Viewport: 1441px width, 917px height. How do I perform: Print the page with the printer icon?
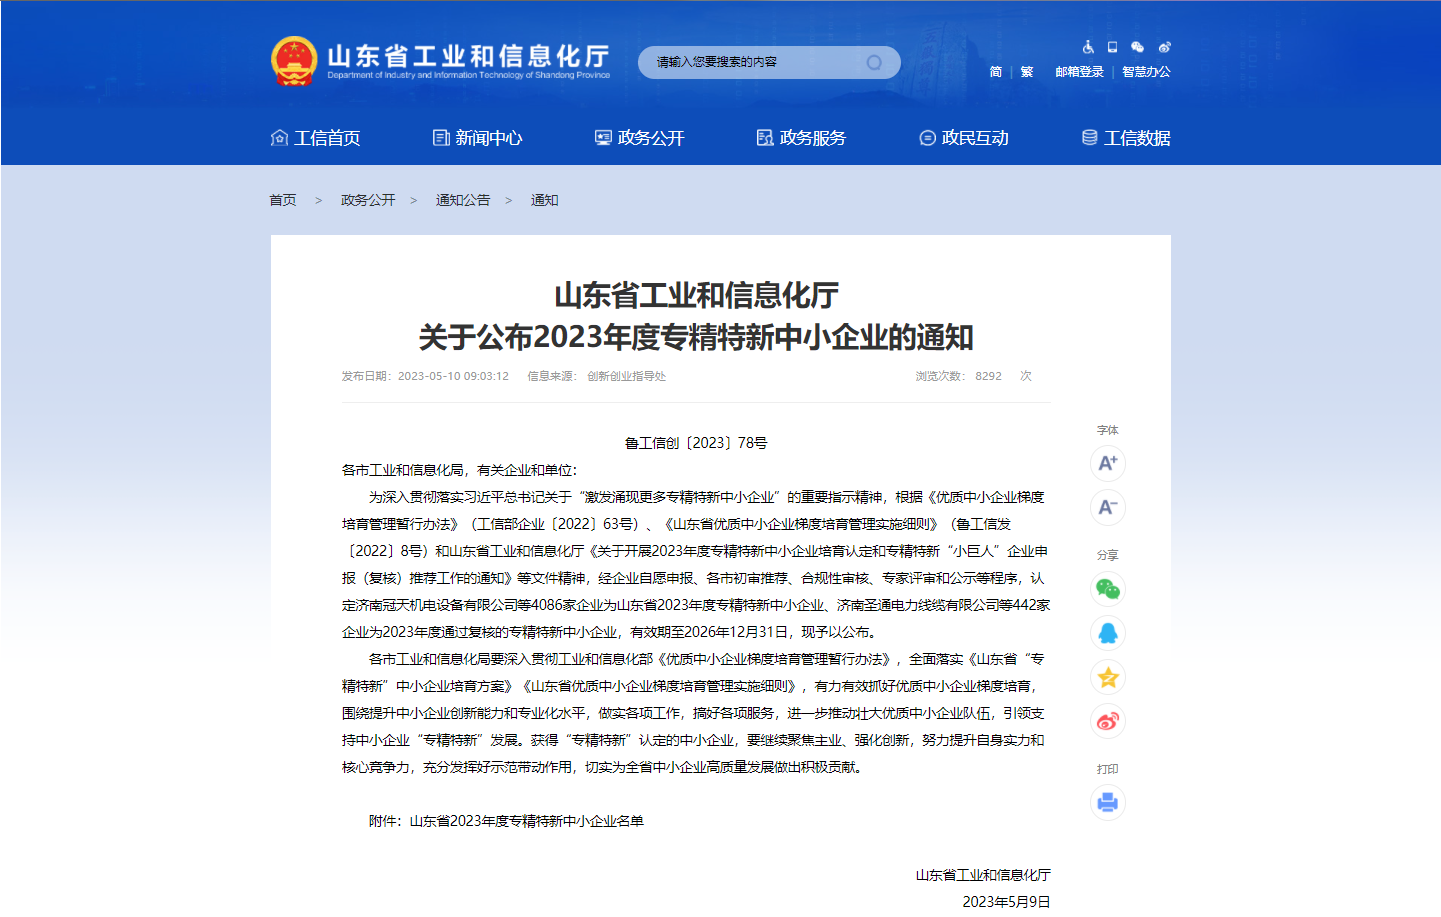tap(1108, 802)
